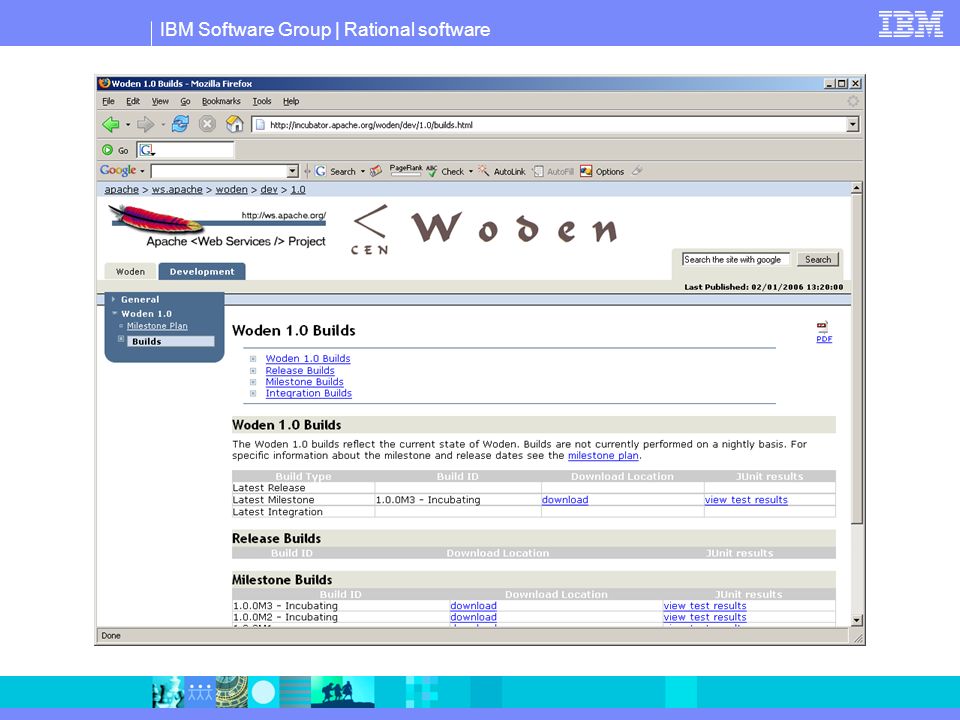Open the Go menu

pyautogui.click(x=185, y=101)
